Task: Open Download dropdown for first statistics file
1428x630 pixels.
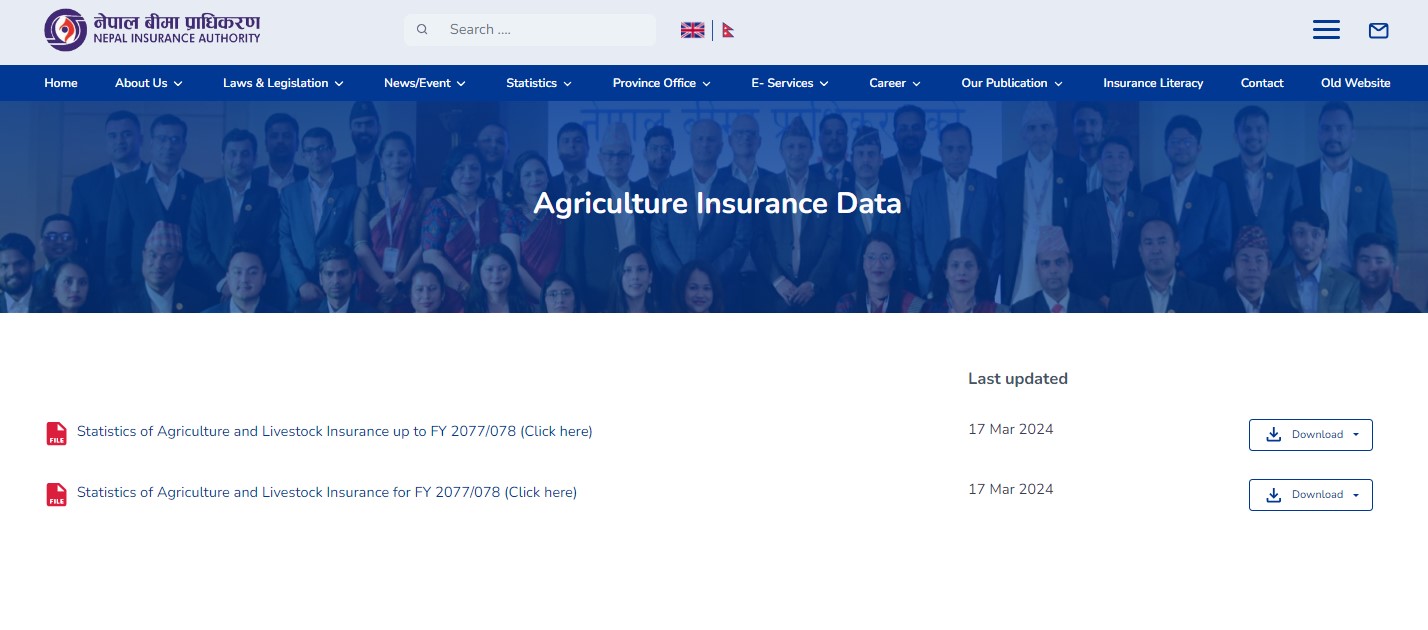Action: coord(1310,435)
